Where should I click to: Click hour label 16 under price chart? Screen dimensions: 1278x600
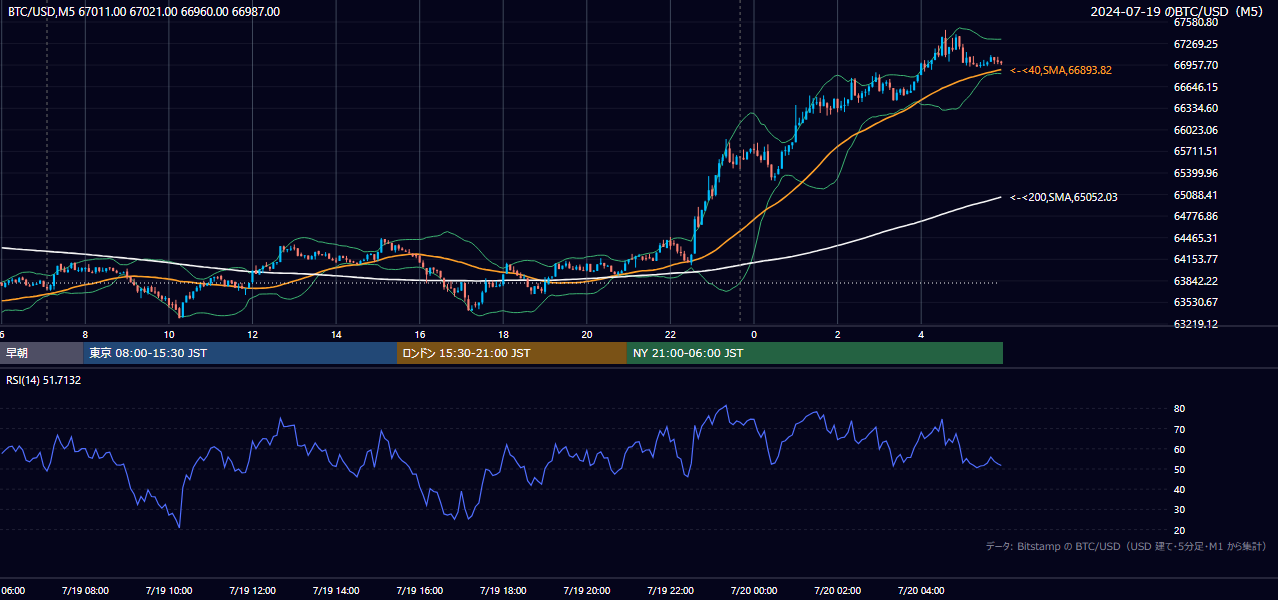(x=420, y=334)
